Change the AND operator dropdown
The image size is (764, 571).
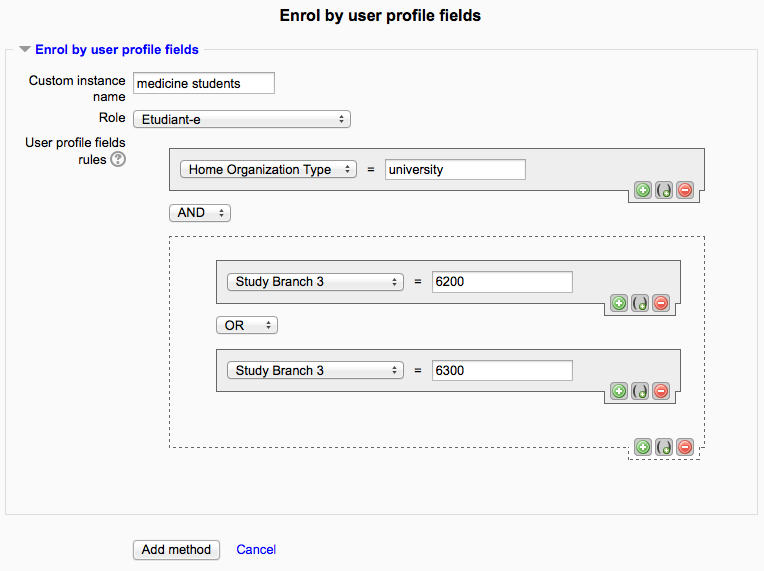click(200, 213)
